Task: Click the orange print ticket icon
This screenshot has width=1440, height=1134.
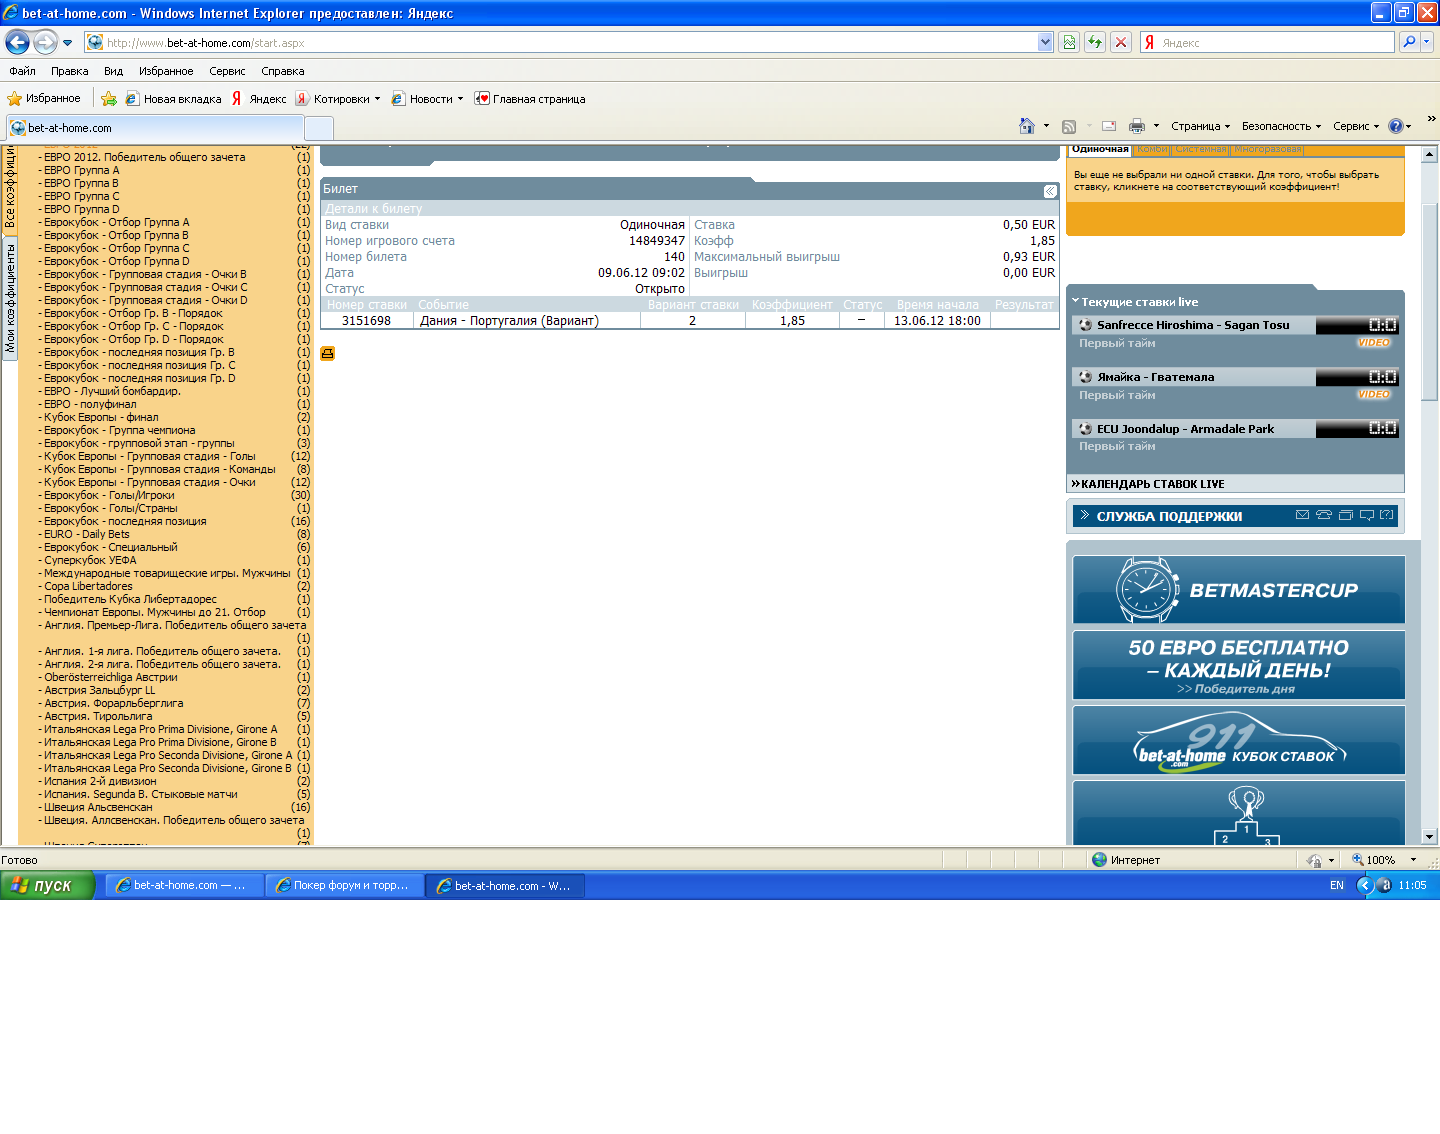Action: point(327,354)
